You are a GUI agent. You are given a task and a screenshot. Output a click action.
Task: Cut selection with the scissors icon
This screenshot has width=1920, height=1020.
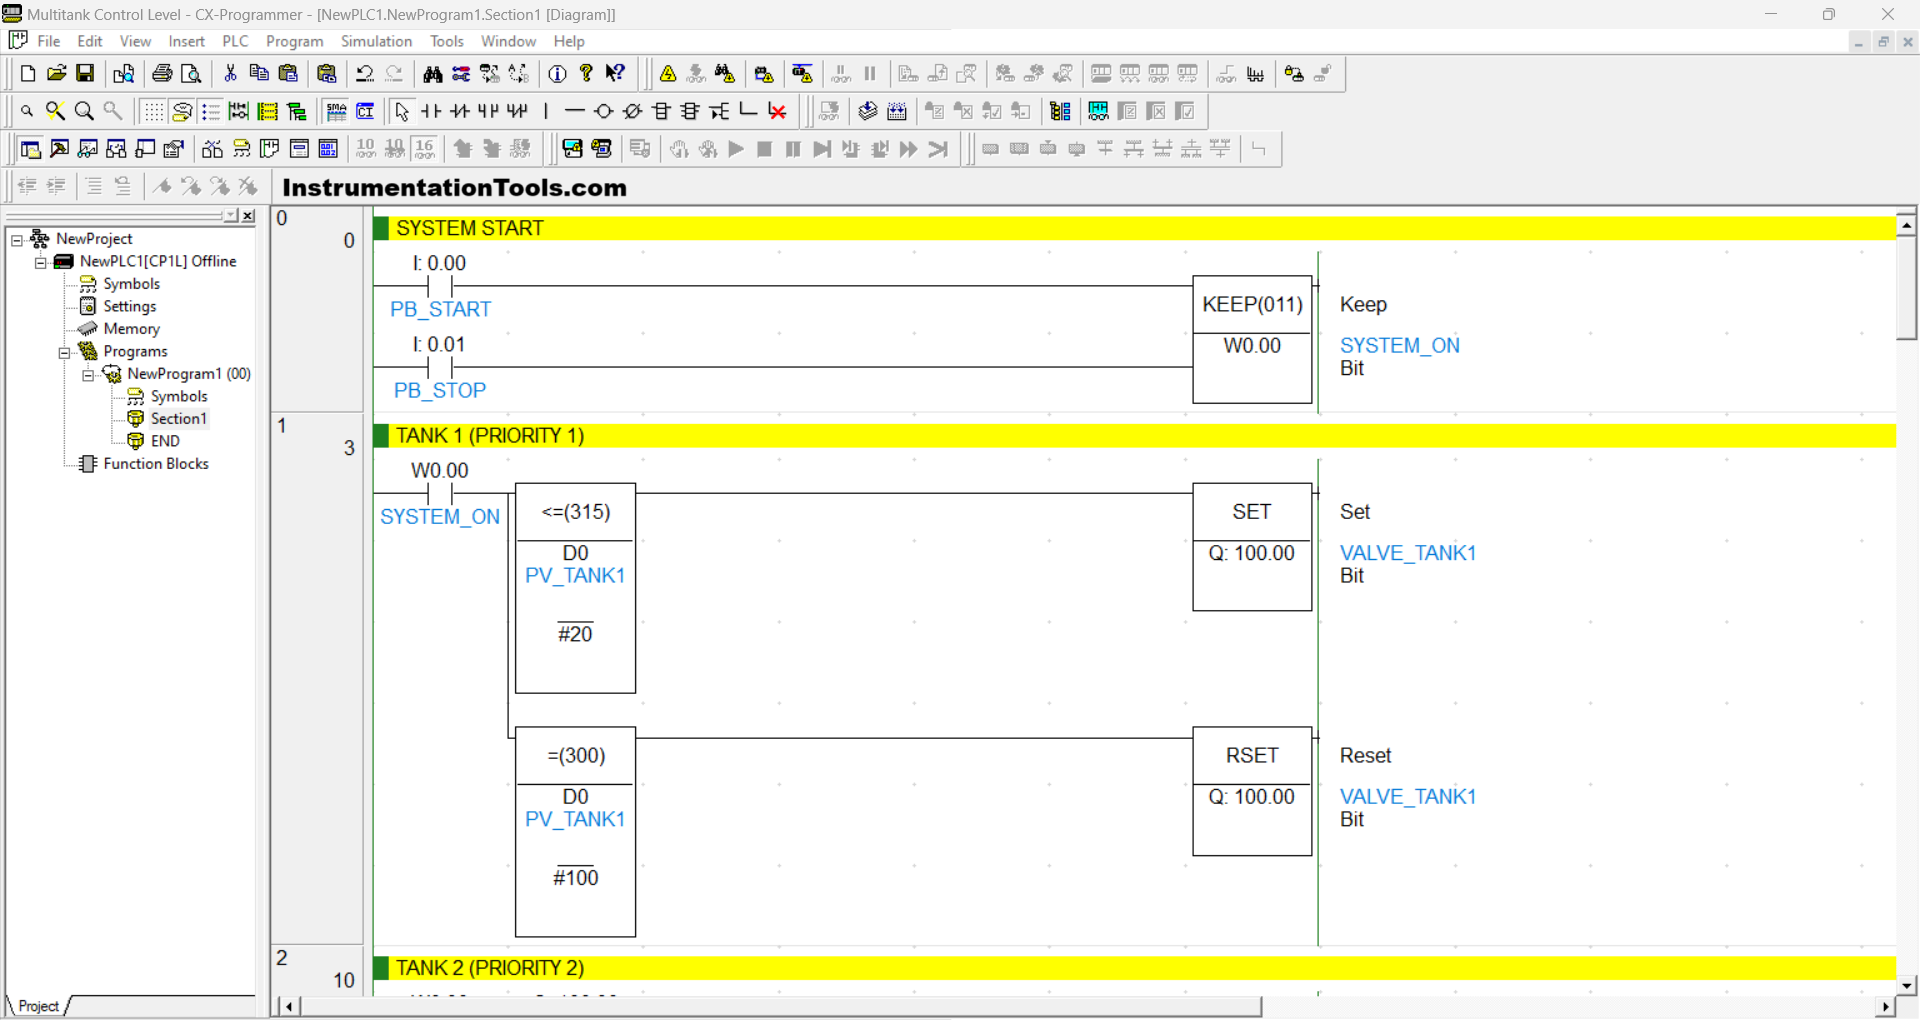tap(230, 74)
